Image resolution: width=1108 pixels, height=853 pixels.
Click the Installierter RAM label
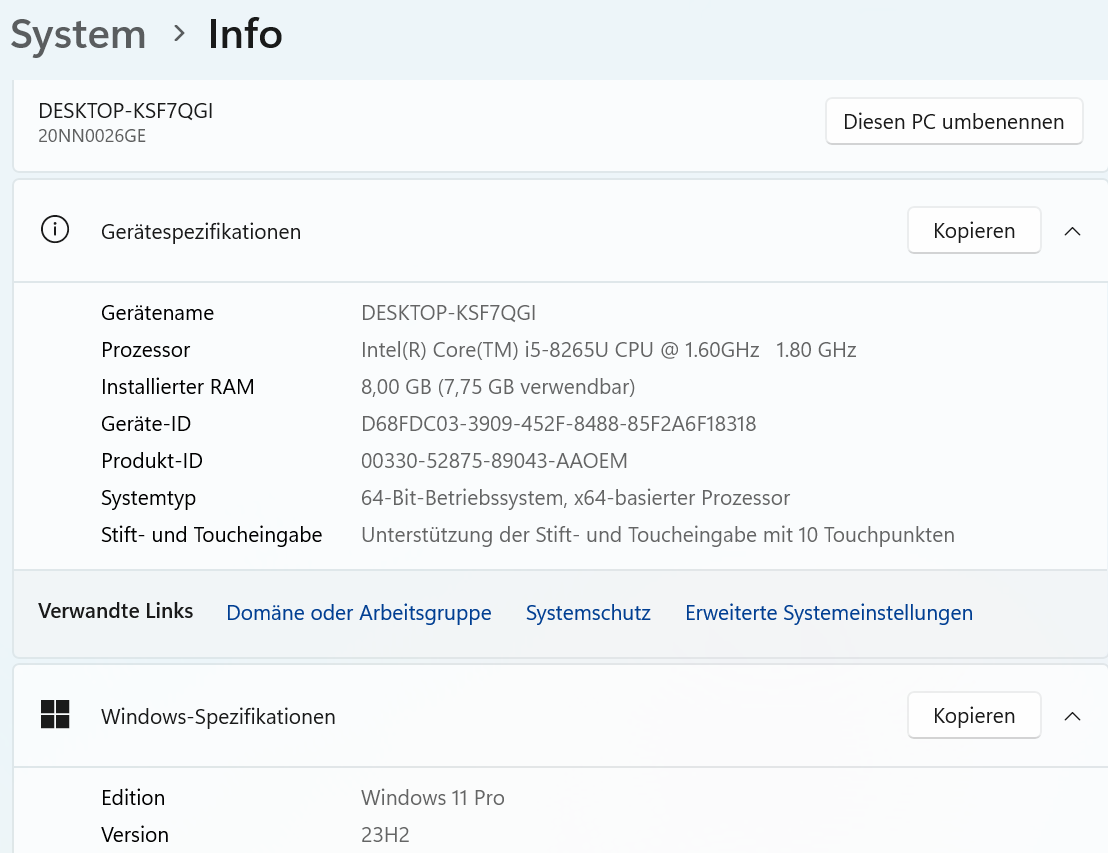[177, 387]
